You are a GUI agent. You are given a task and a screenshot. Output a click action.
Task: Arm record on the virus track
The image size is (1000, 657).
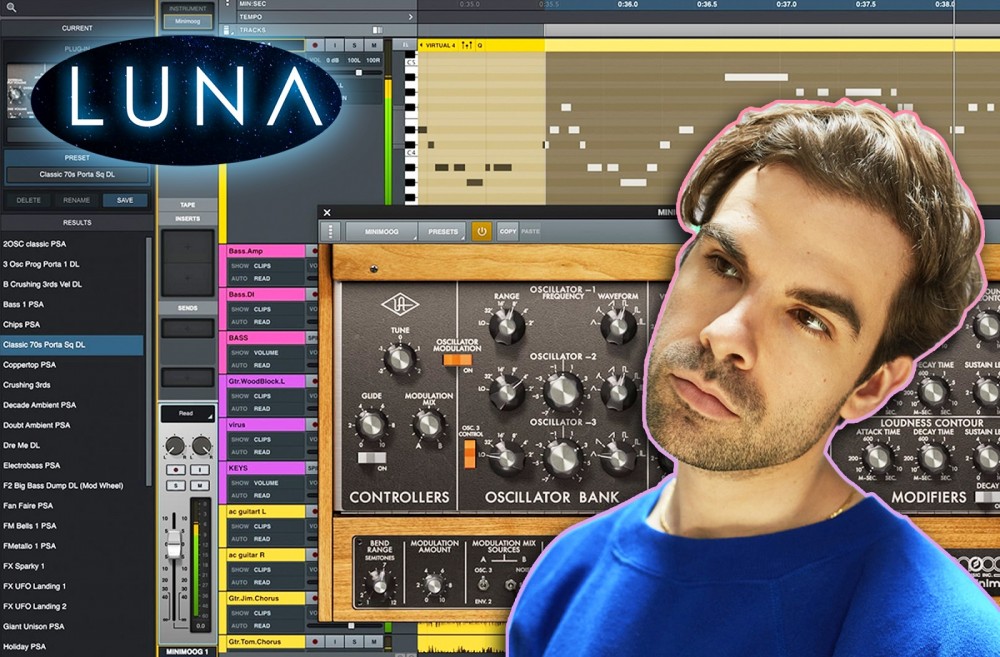314,425
